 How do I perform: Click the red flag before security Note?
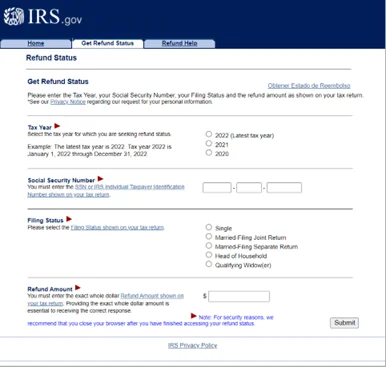coord(193,315)
